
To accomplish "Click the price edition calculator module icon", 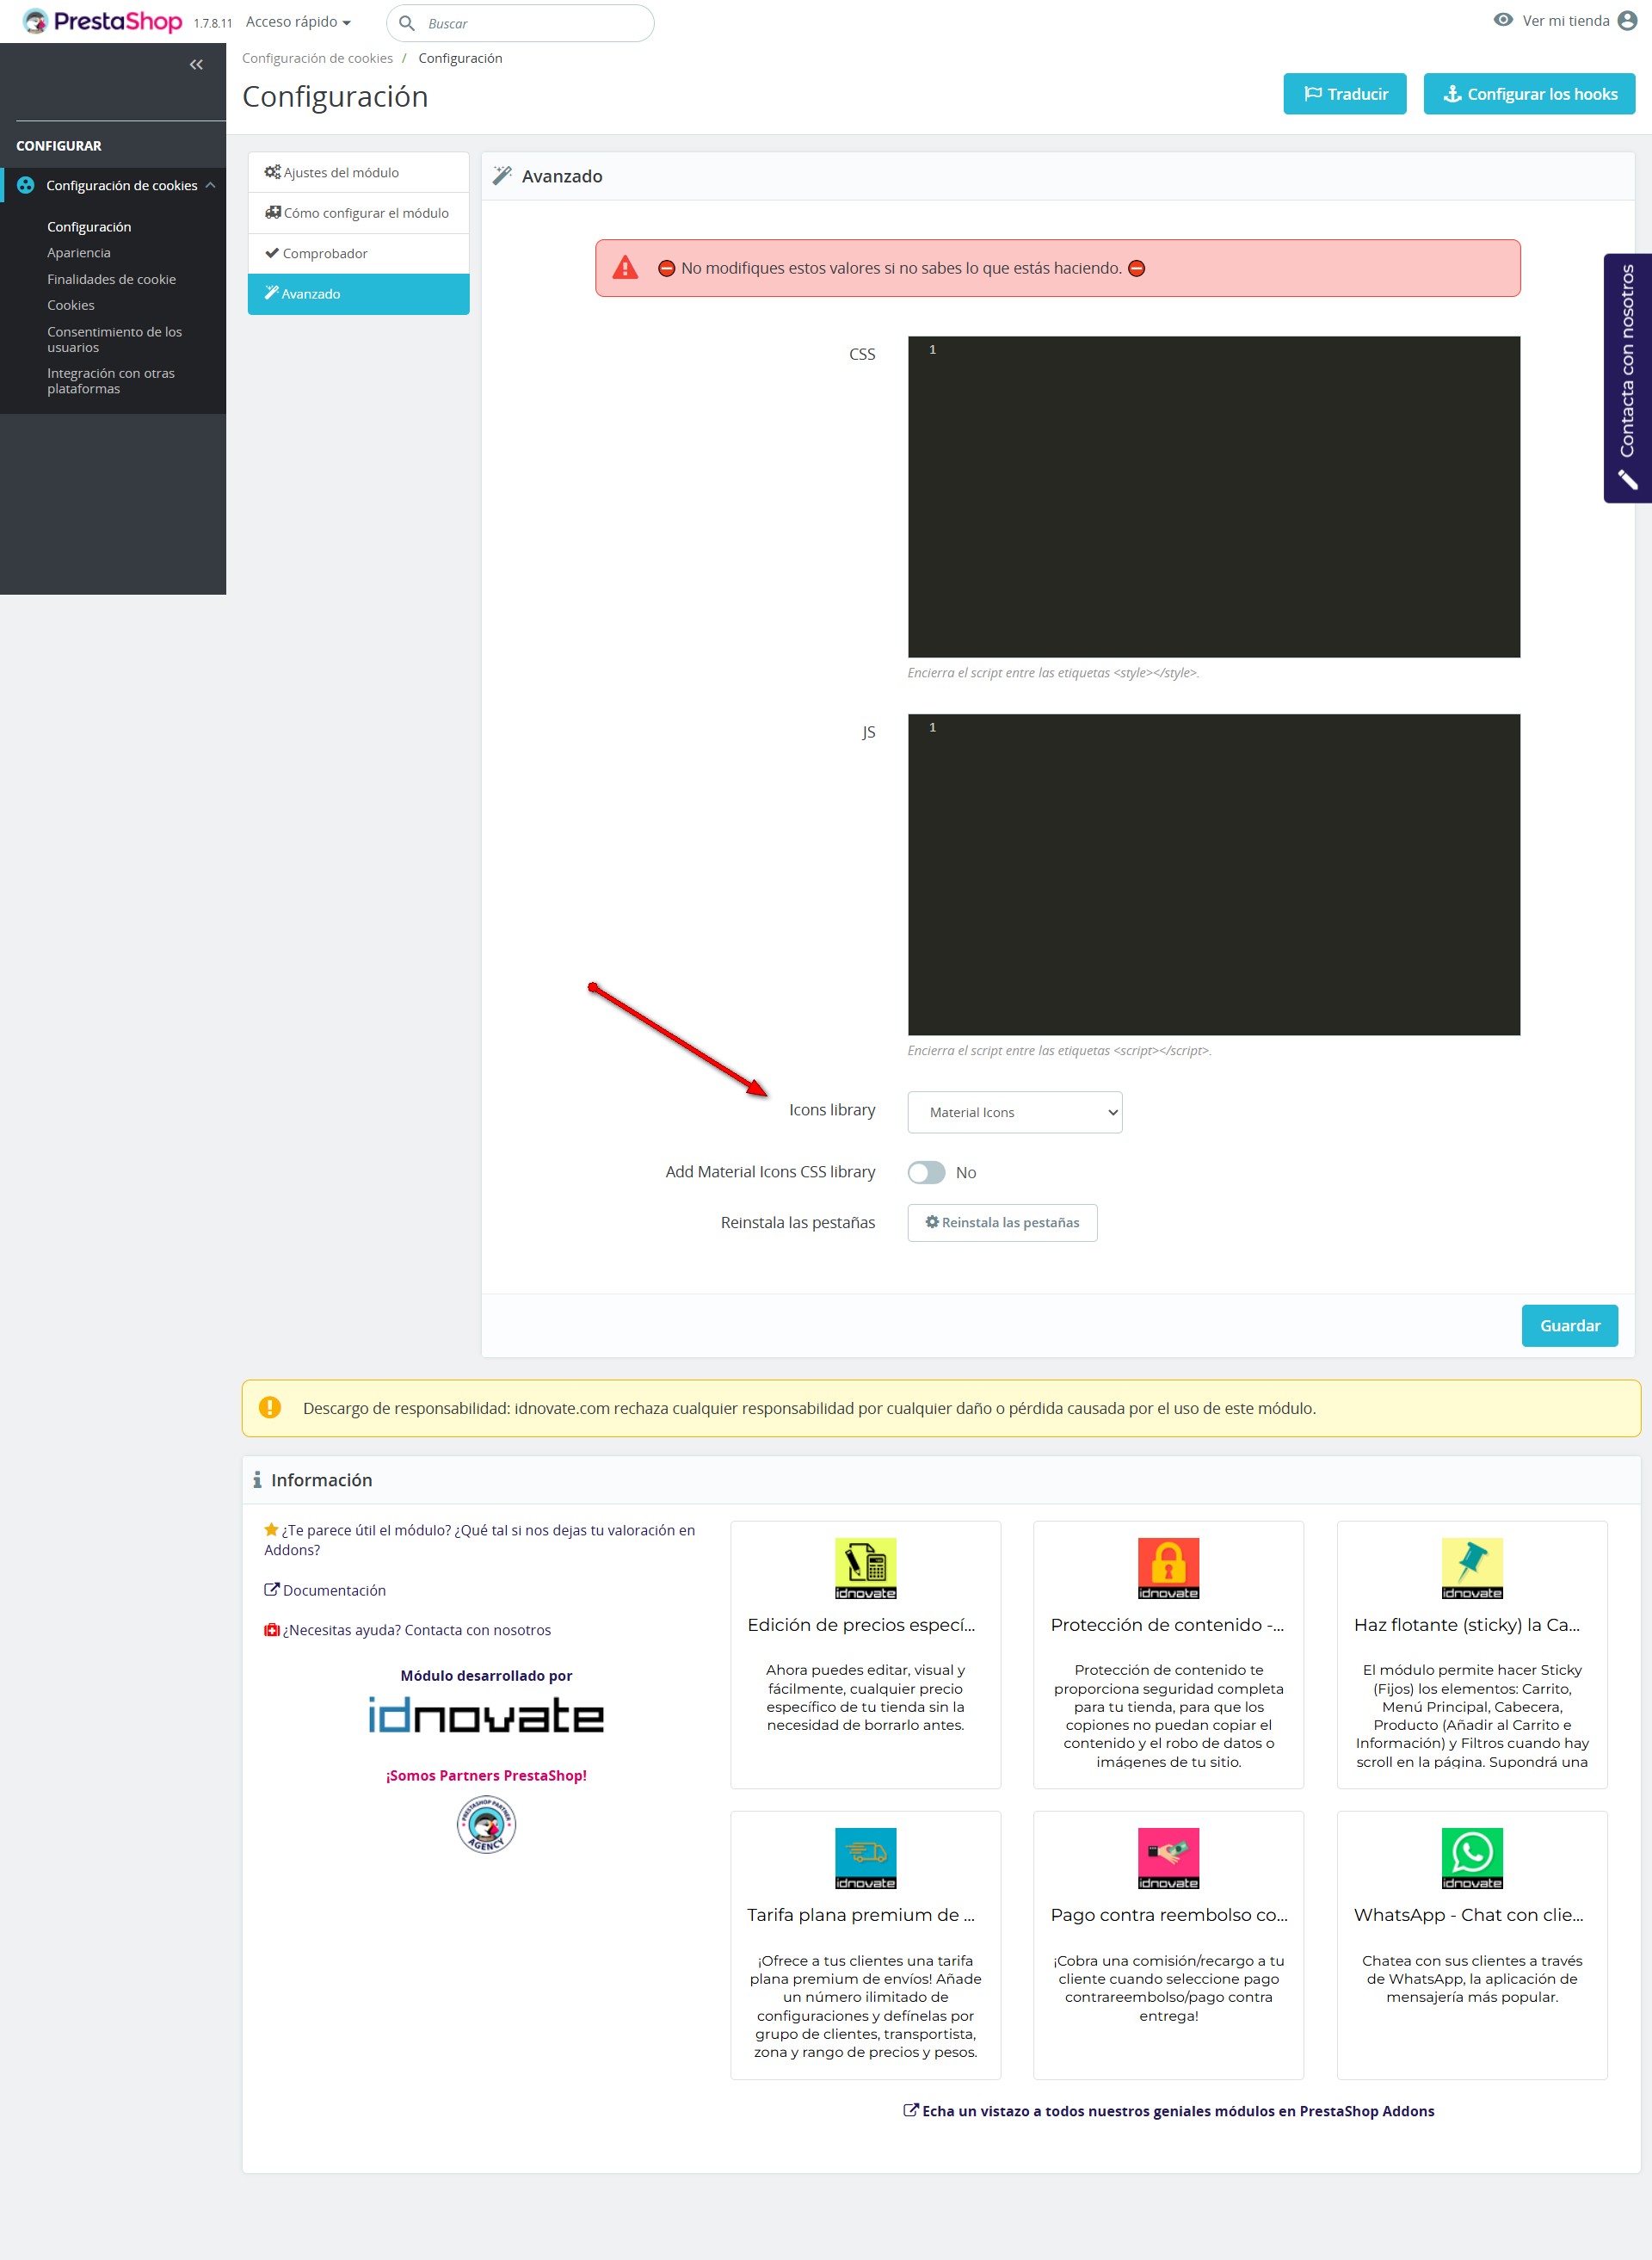I will coord(865,1567).
